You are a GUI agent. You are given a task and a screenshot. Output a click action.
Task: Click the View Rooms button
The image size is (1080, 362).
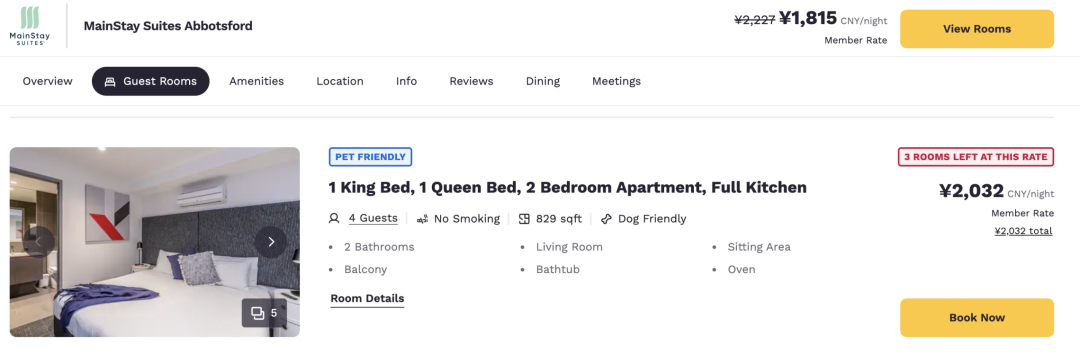click(x=977, y=29)
